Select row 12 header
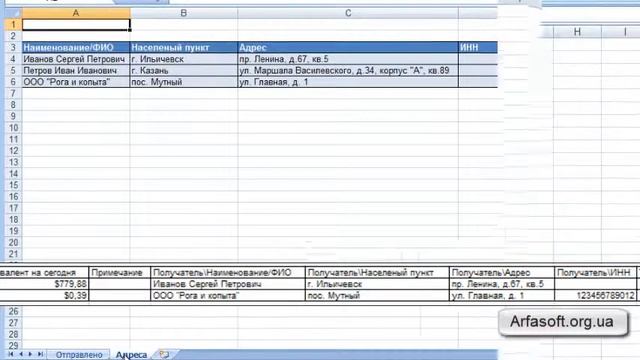 (x=13, y=151)
